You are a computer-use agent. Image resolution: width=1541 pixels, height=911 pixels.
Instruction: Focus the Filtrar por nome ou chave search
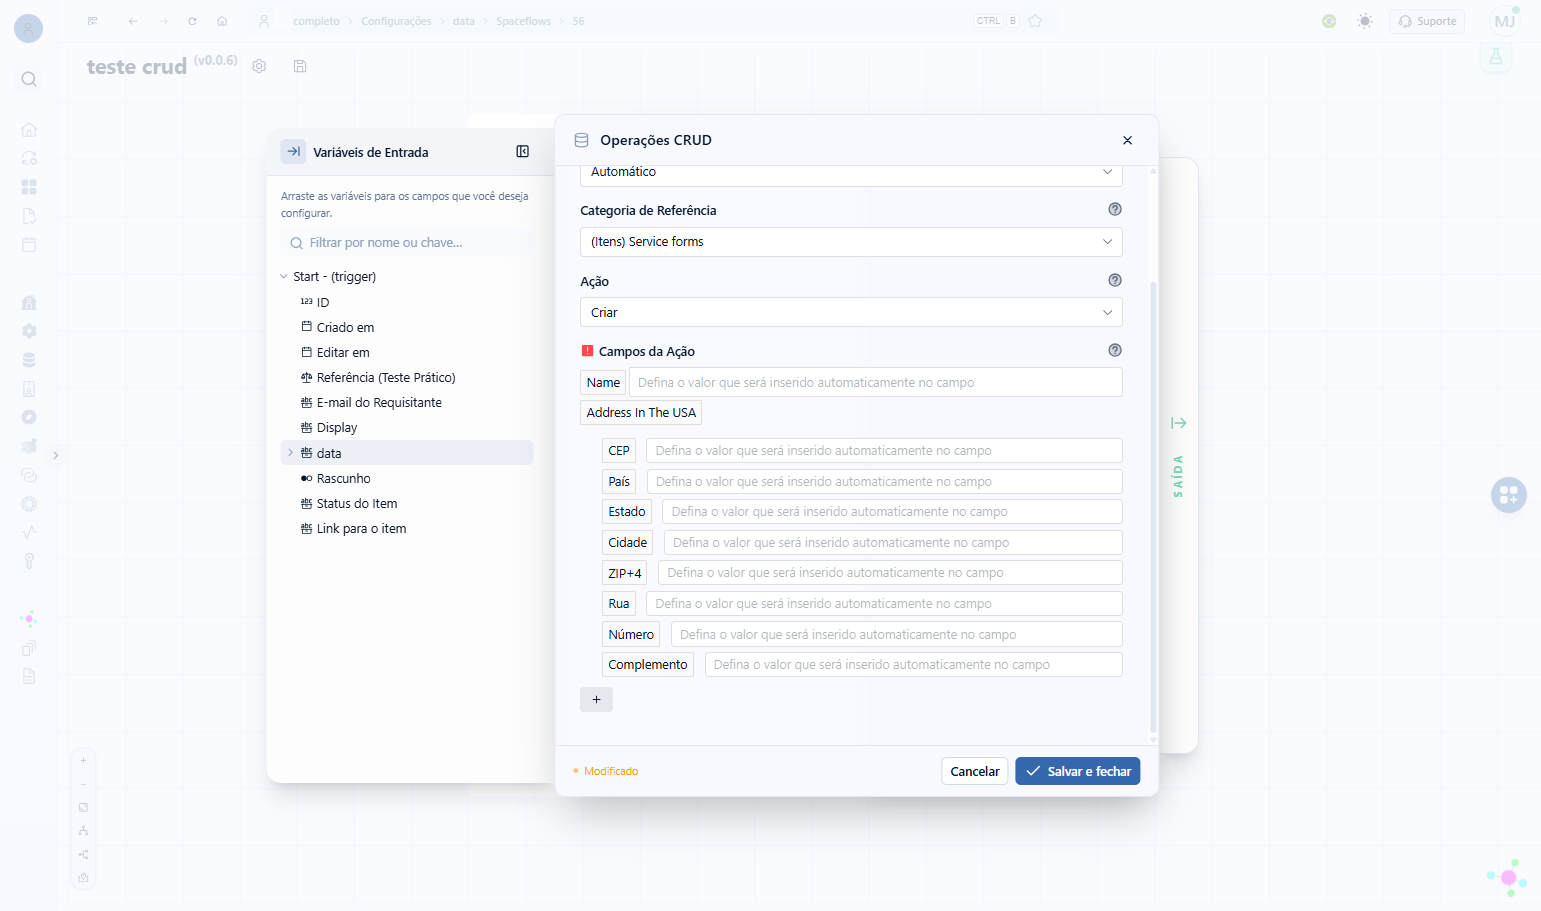[x=407, y=243]
